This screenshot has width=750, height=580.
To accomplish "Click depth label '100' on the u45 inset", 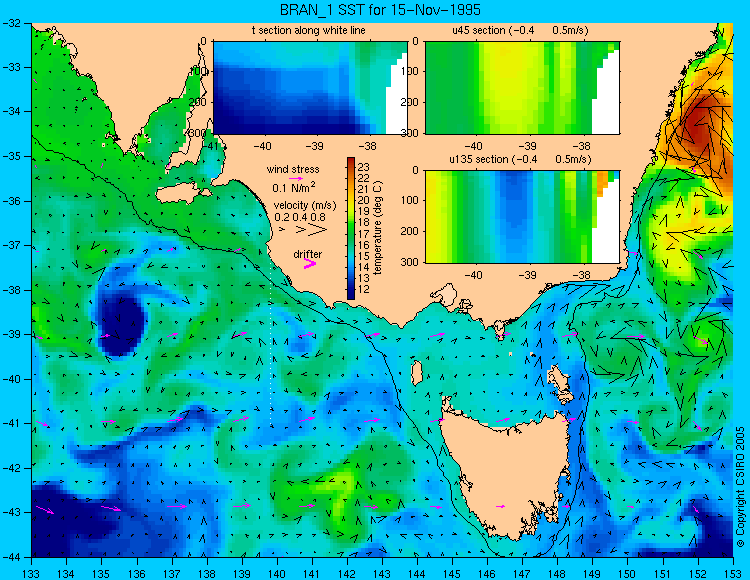I will pyautogui.click(x=409, y=71).
